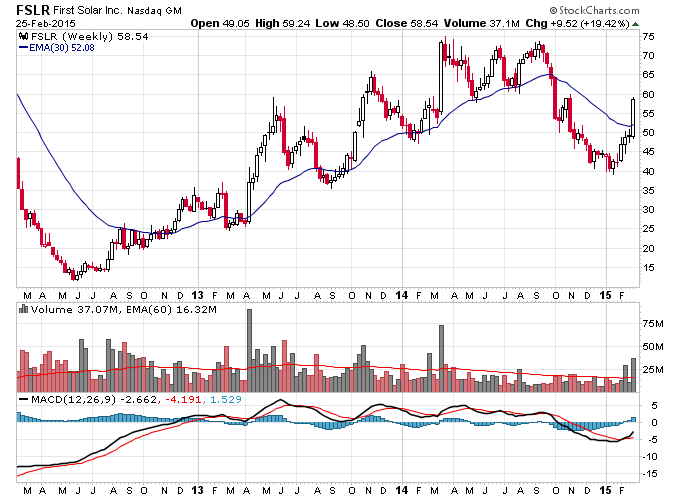
Task: Click the First Solar Inc. company name
Action: [x=88, y=10]
